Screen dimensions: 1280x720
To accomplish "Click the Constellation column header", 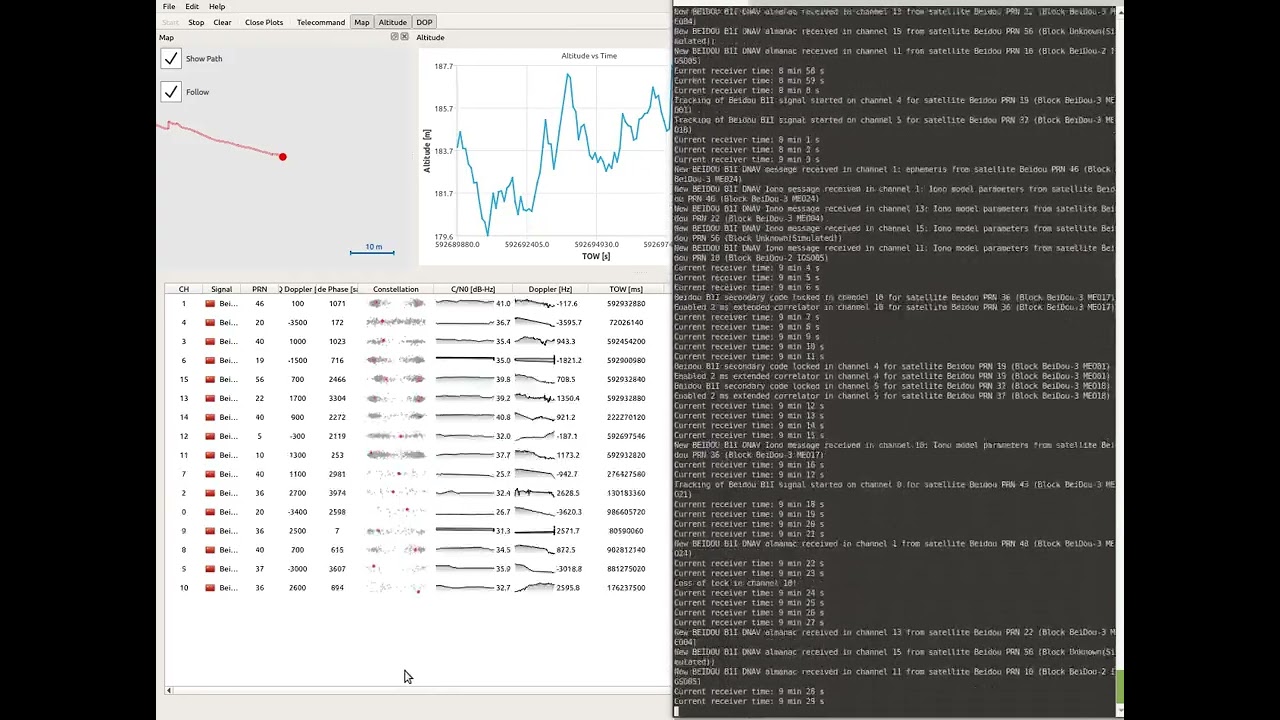I will (x=396, y=289).
